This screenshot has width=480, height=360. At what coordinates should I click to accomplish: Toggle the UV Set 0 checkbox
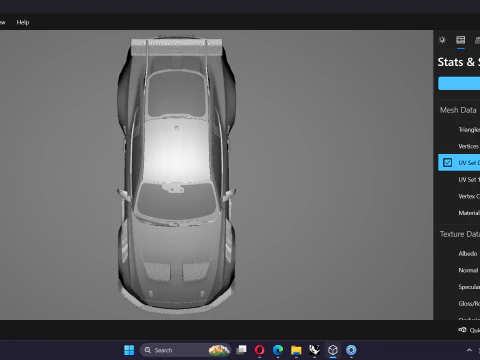click(447, 163)
